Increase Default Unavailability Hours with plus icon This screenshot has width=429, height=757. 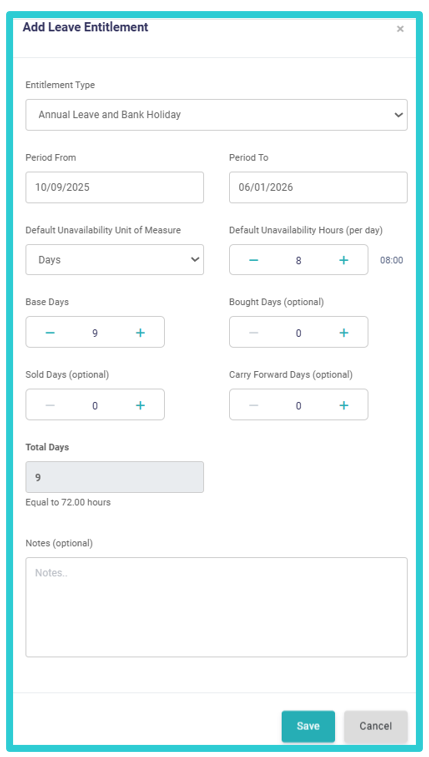[344, 260]
